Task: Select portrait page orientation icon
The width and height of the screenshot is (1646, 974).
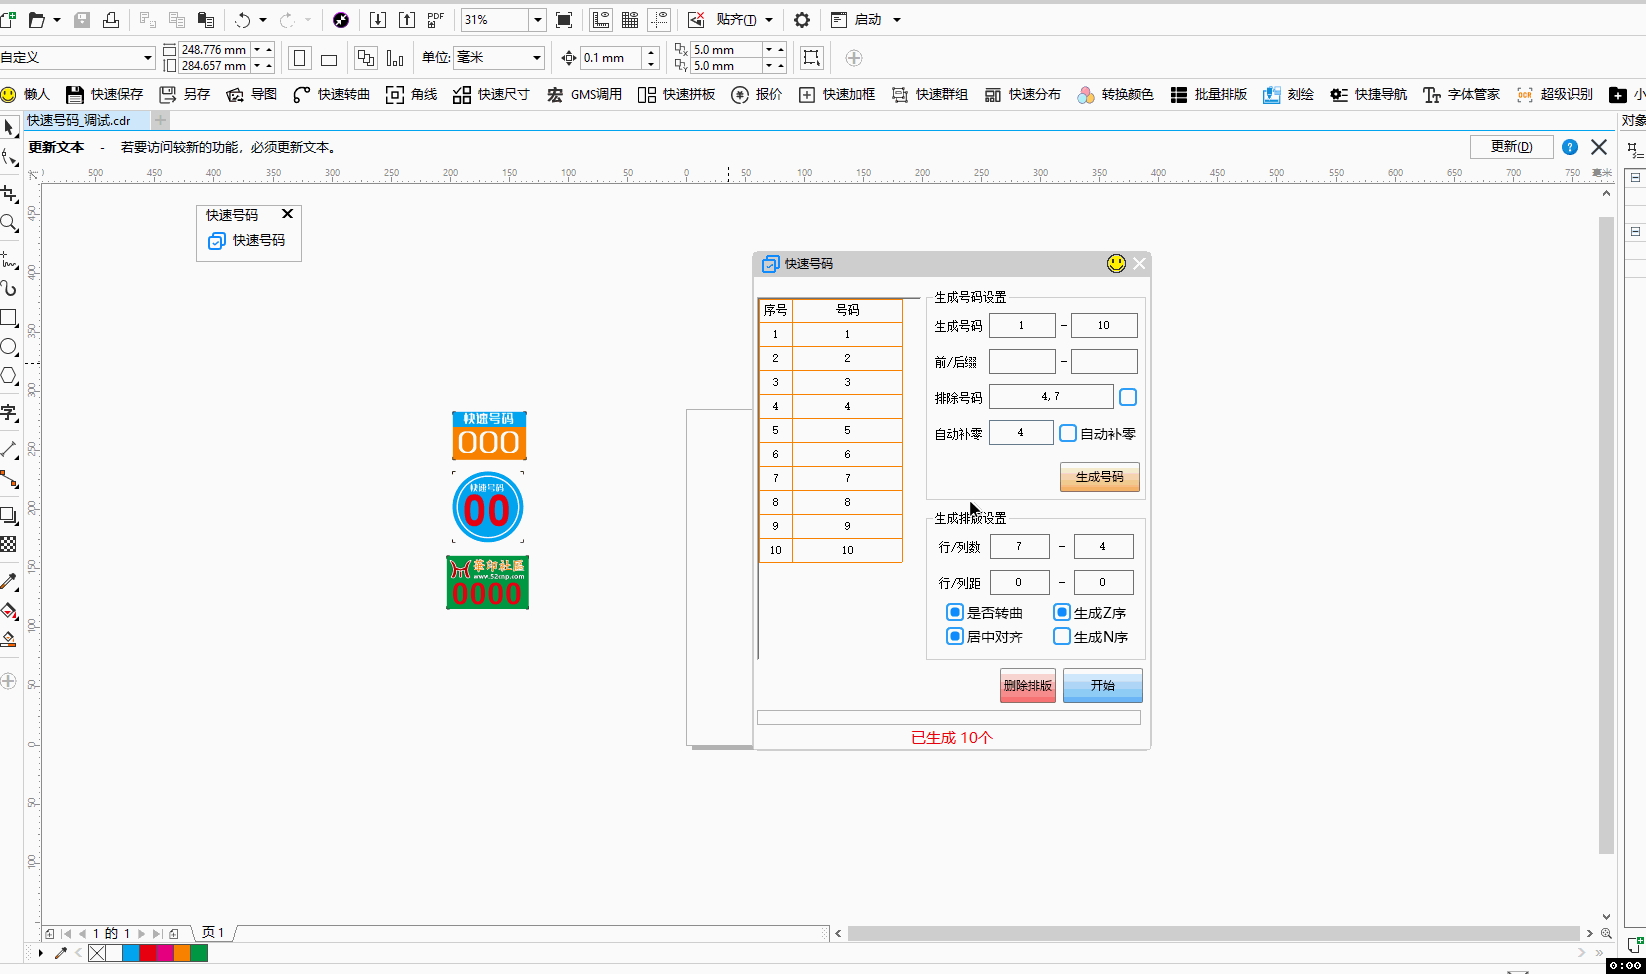Action: tap(299, 58)
